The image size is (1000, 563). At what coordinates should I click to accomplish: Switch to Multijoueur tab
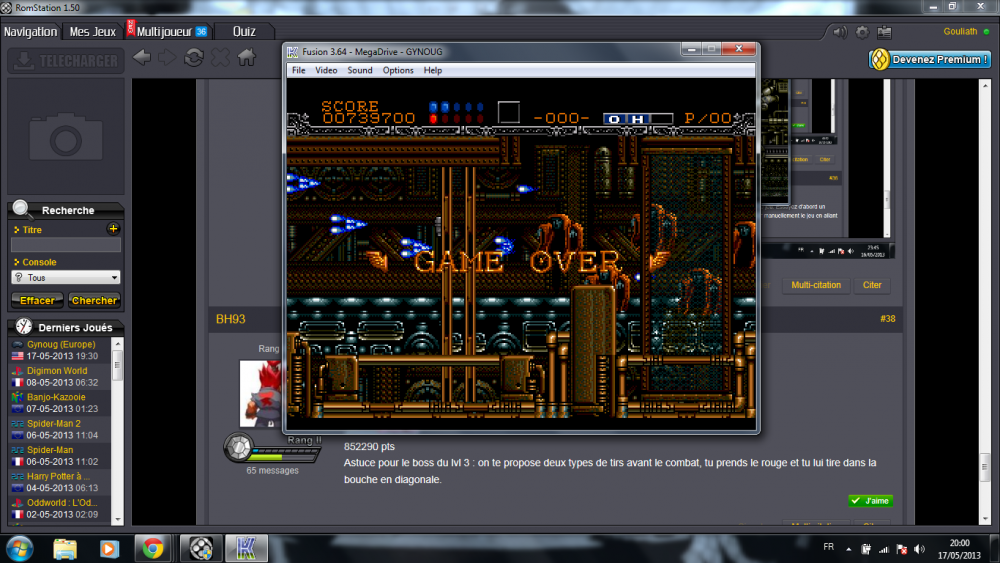pyautogui.click(x=169, y=31)
